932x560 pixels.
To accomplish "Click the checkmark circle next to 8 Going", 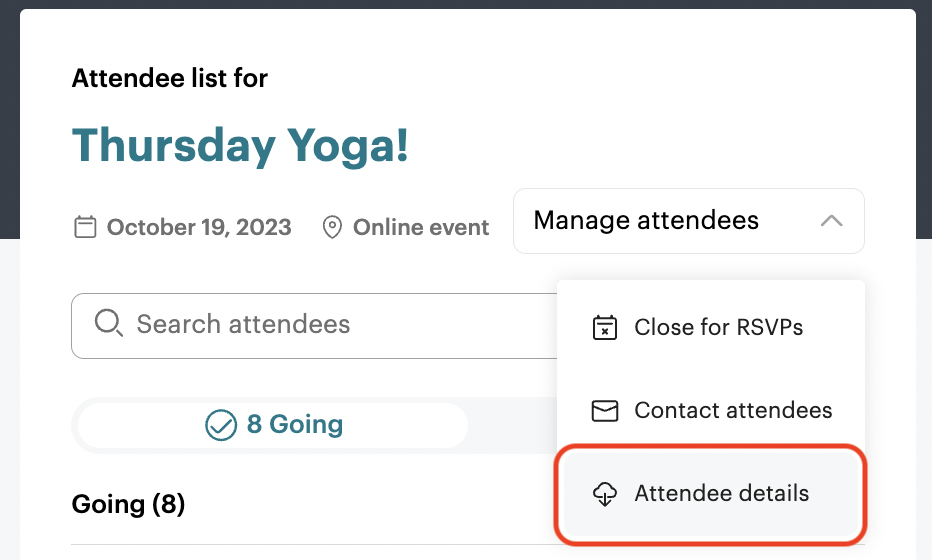I will [221, 425].
